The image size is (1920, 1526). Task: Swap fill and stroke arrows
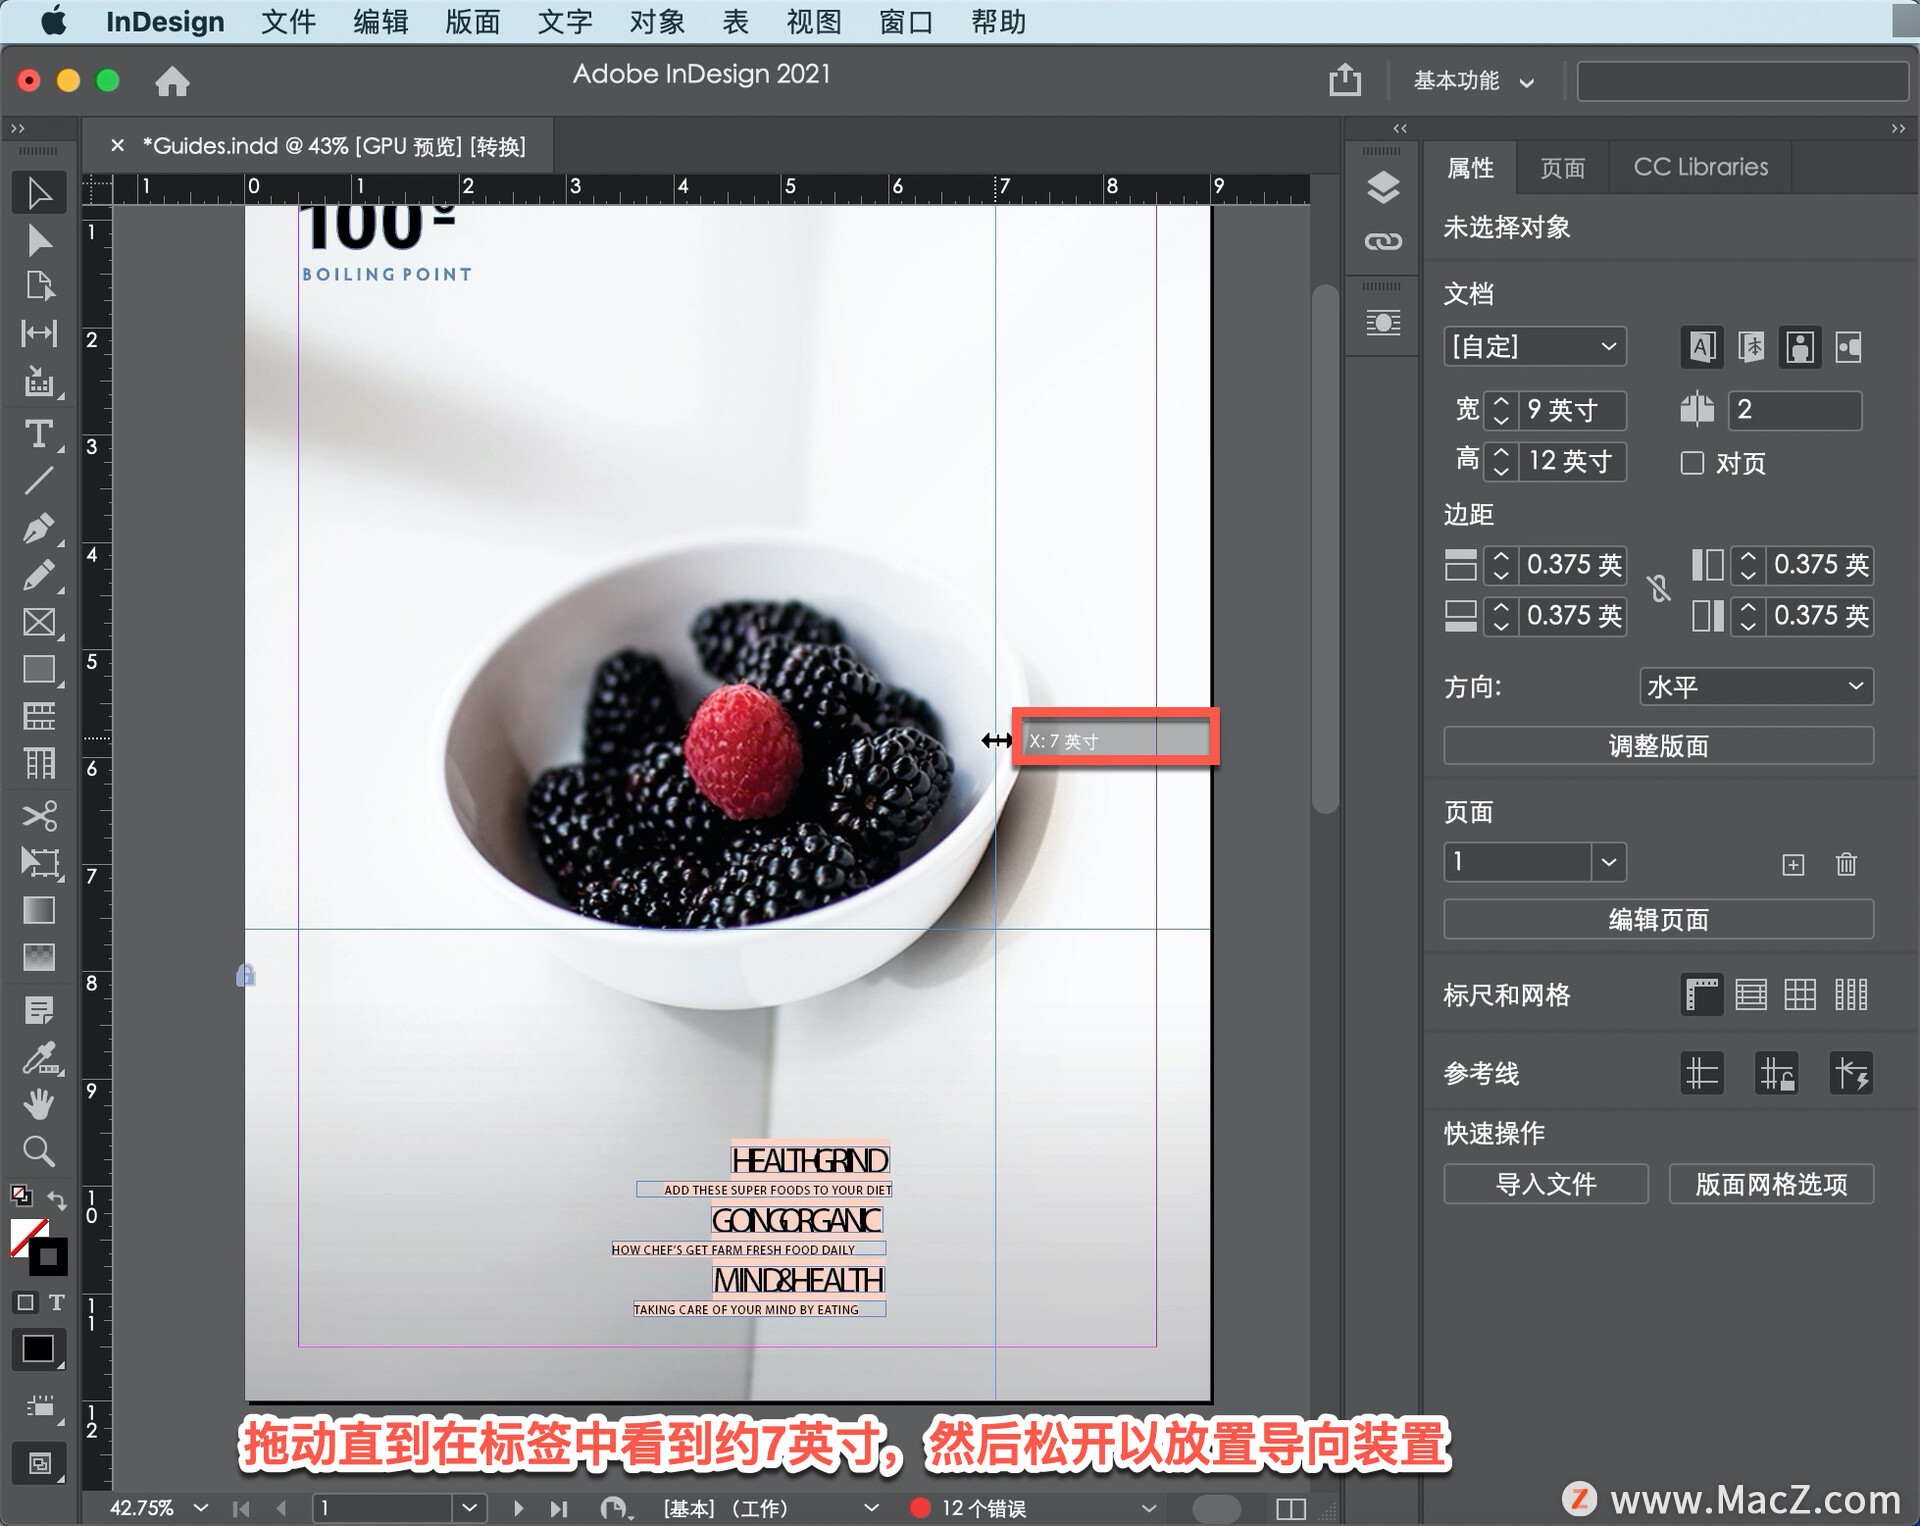point(57,1199)
